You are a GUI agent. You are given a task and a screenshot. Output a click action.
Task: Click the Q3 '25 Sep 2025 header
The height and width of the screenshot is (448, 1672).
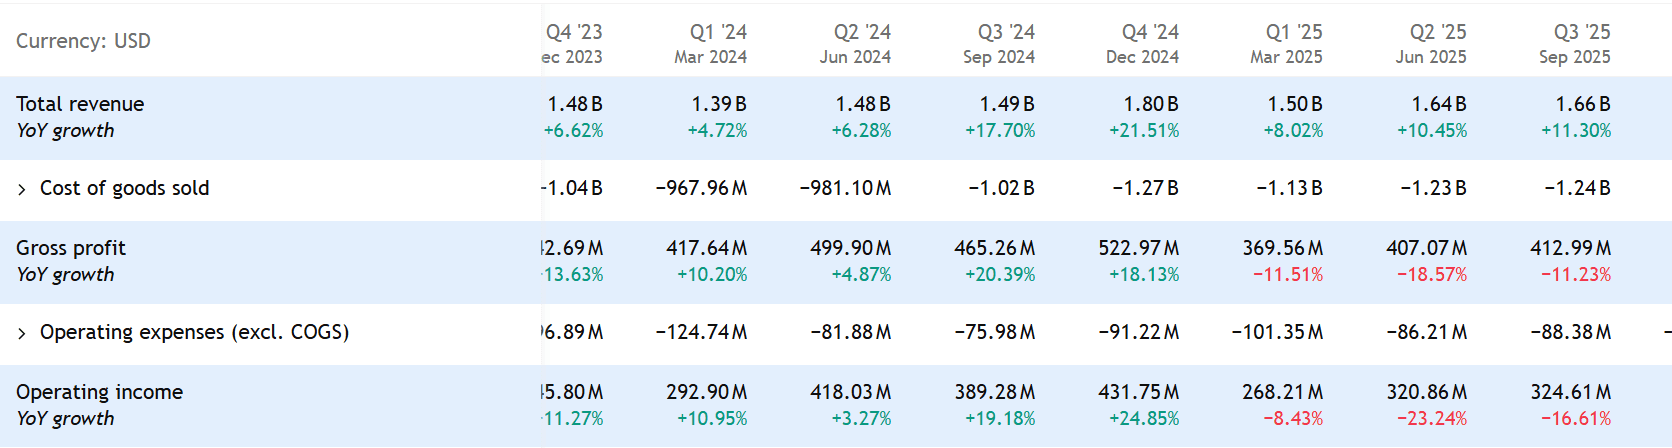pyautogui.click(x=1576, y=44)
